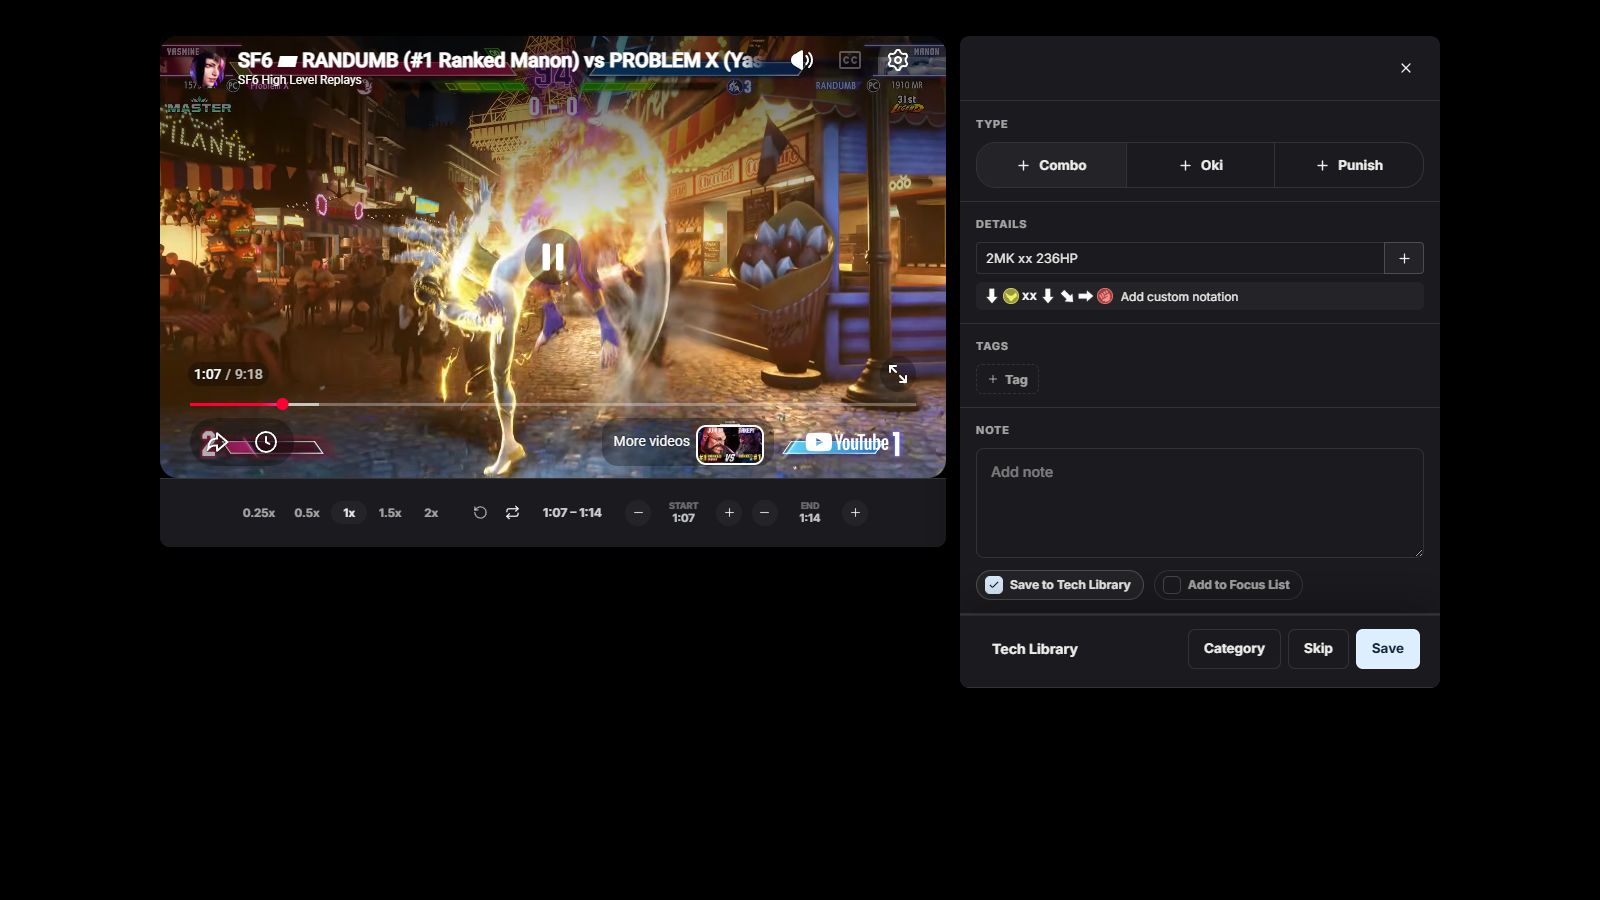
Task: Open the SF6 video title link
Action: (x=500, y=60)
